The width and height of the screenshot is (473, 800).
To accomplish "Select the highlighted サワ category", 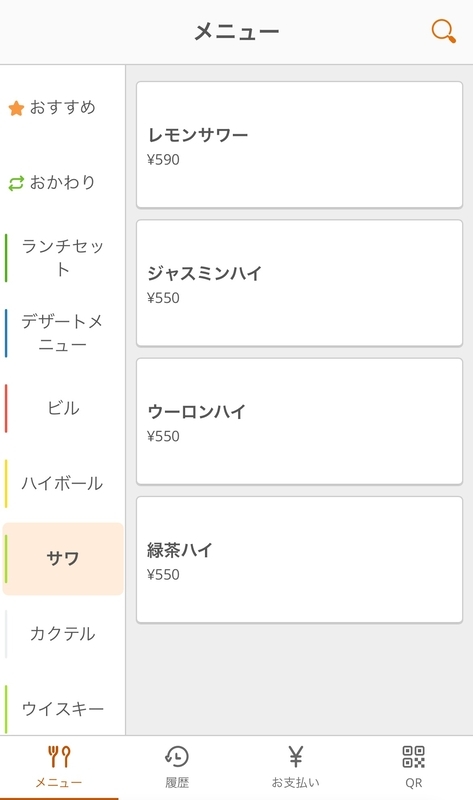I will [x=63, y=559].
